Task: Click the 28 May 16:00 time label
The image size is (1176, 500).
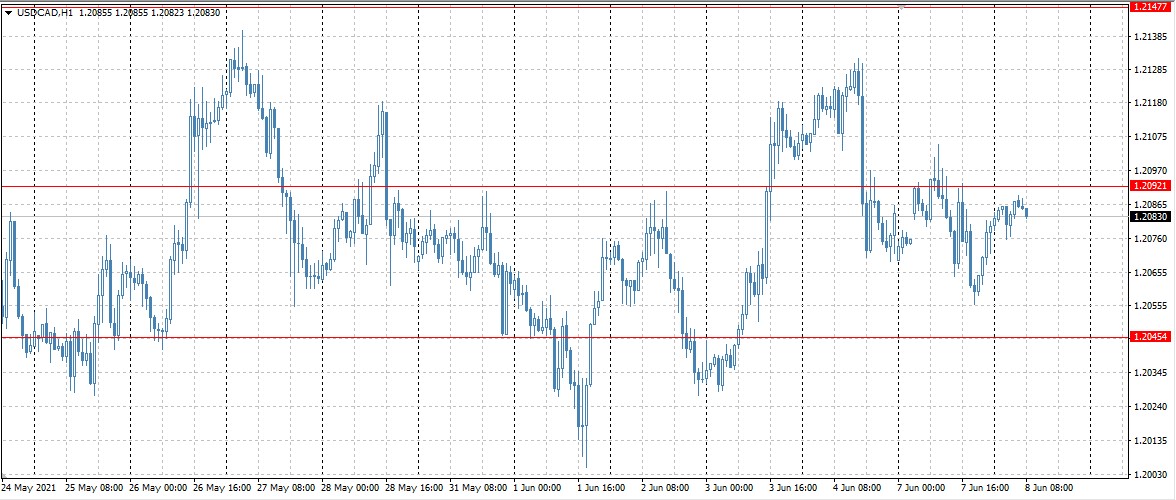Action: (x=414, y=487)
